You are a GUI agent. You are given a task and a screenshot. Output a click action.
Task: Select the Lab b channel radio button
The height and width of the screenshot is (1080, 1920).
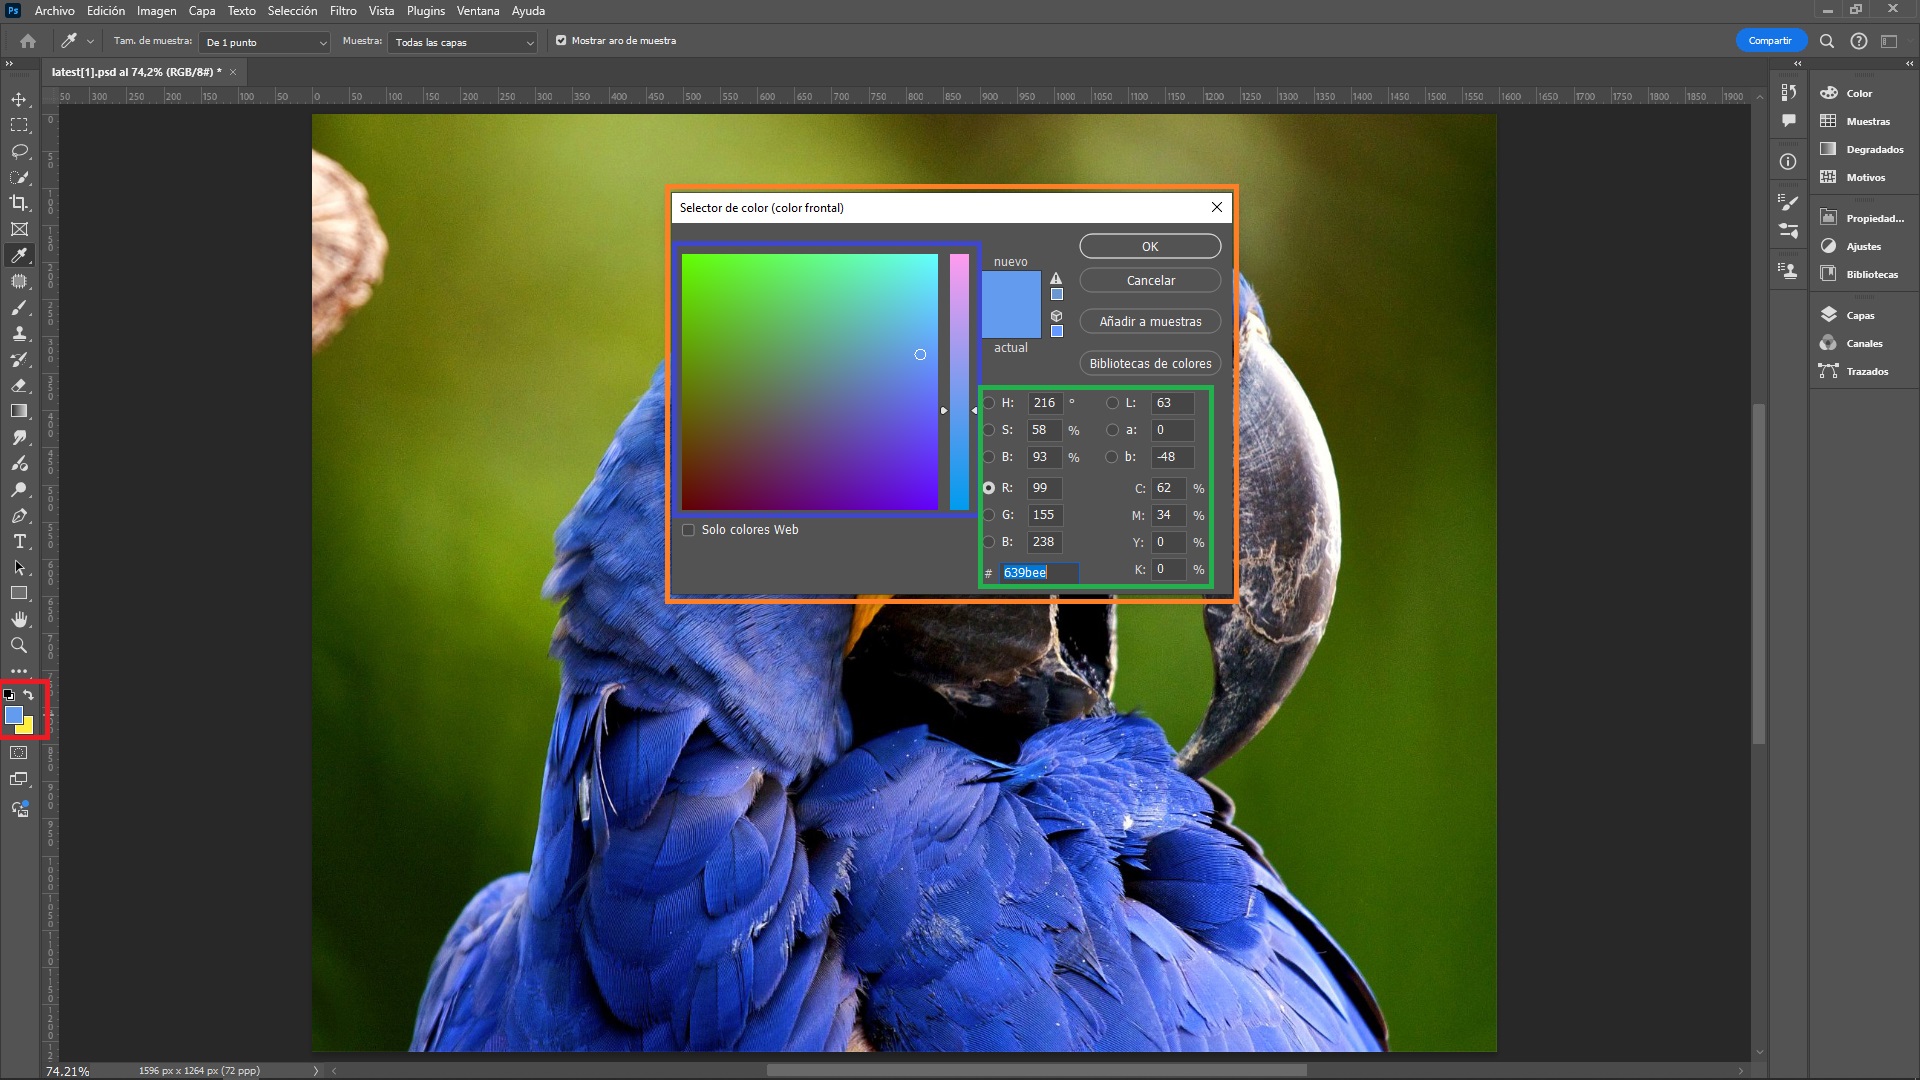point(1112,457)
